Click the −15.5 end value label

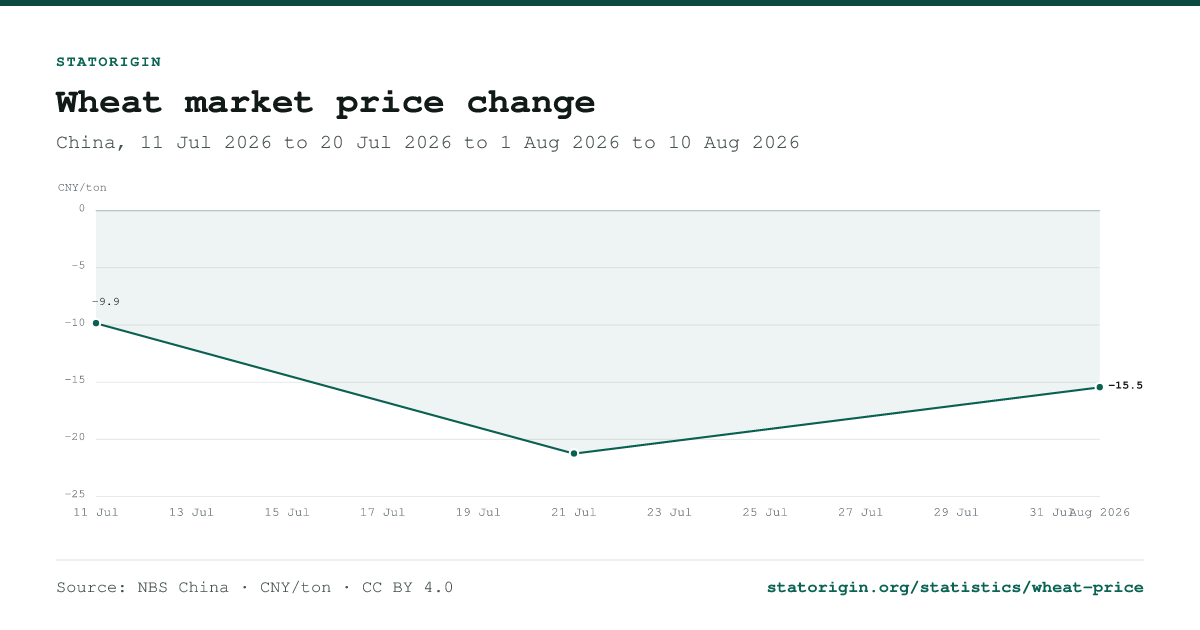coord(1125,386)
